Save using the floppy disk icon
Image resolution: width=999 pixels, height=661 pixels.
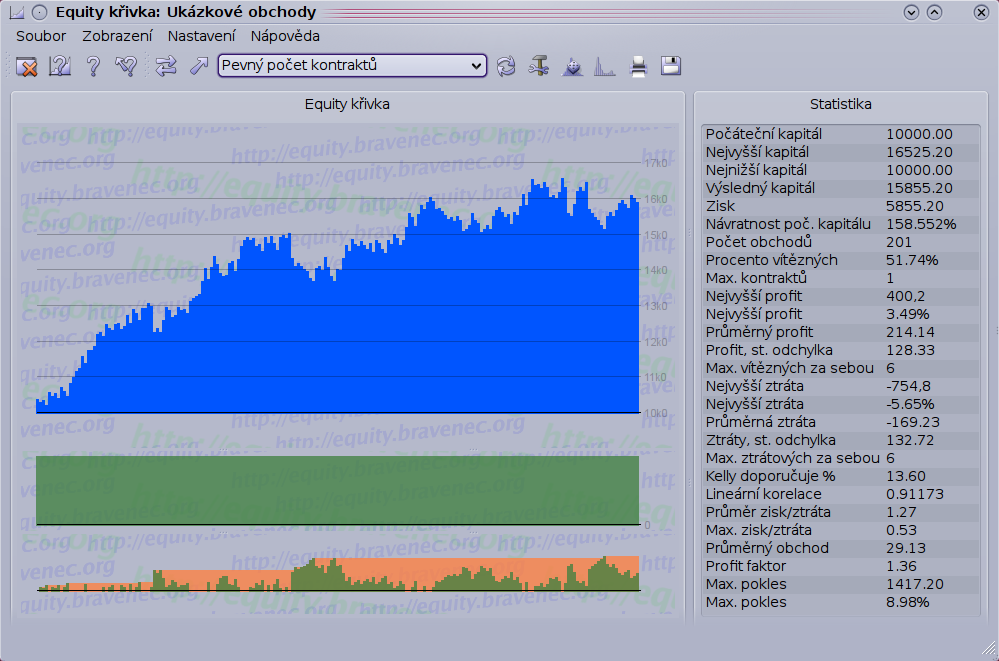point(671,67)
